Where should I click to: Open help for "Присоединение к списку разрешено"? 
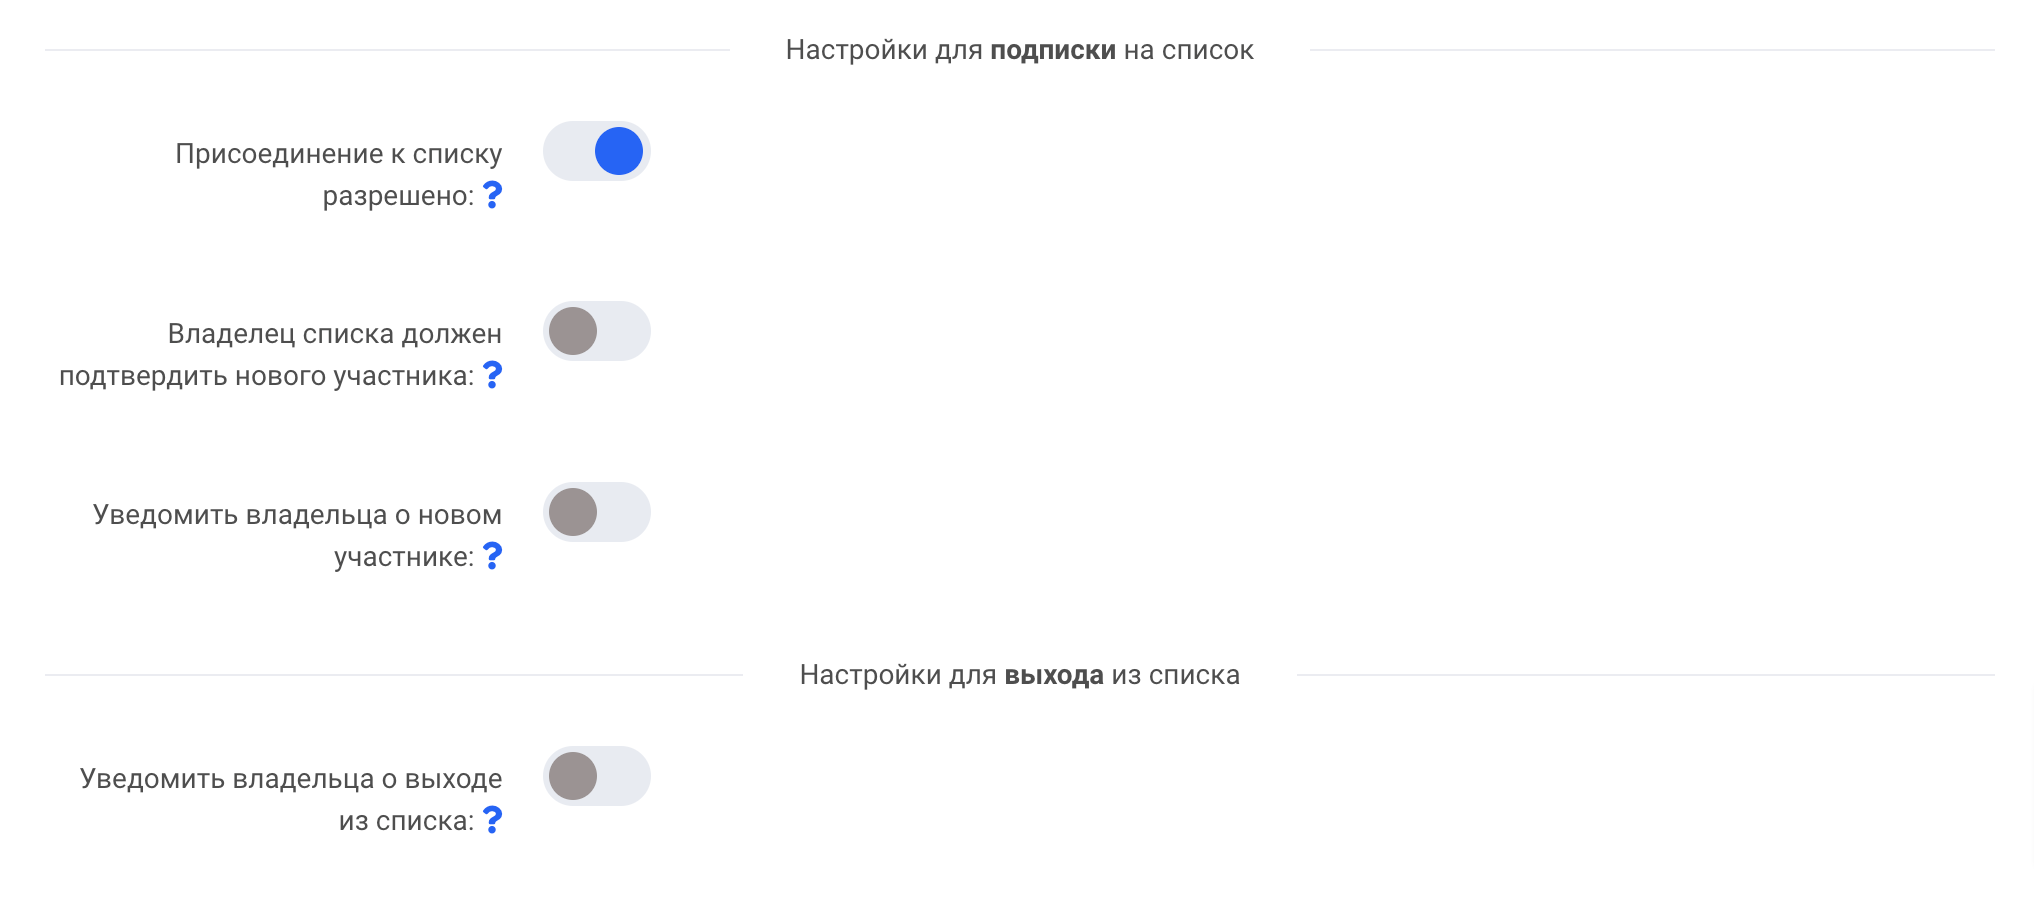[x=492, y=194]
